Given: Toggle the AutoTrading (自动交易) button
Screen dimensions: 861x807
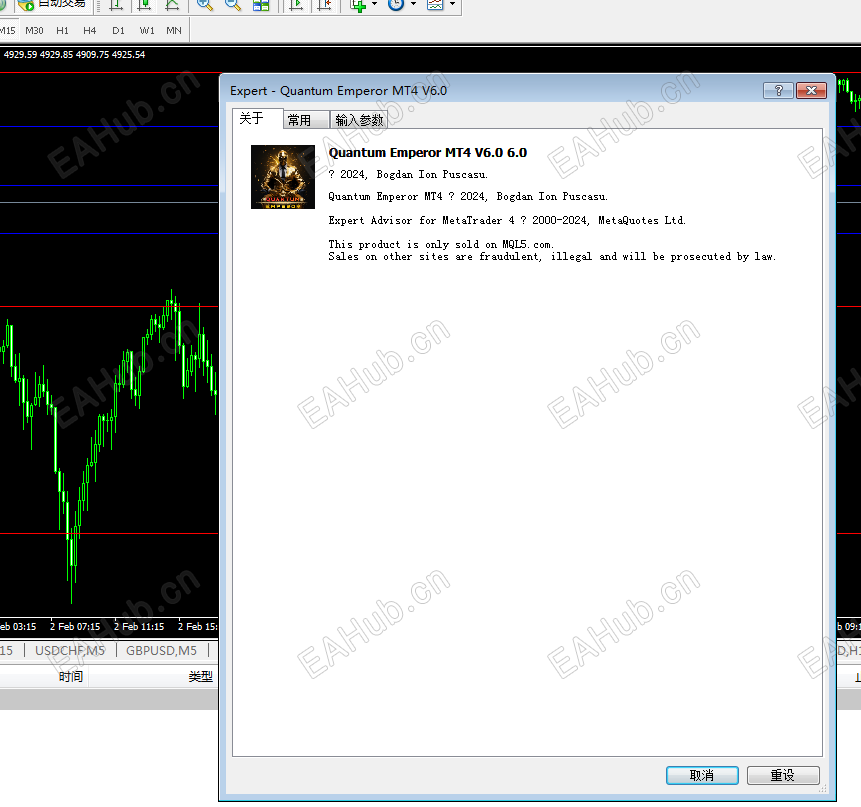Looking at the screenshot, I should [52, 4].
